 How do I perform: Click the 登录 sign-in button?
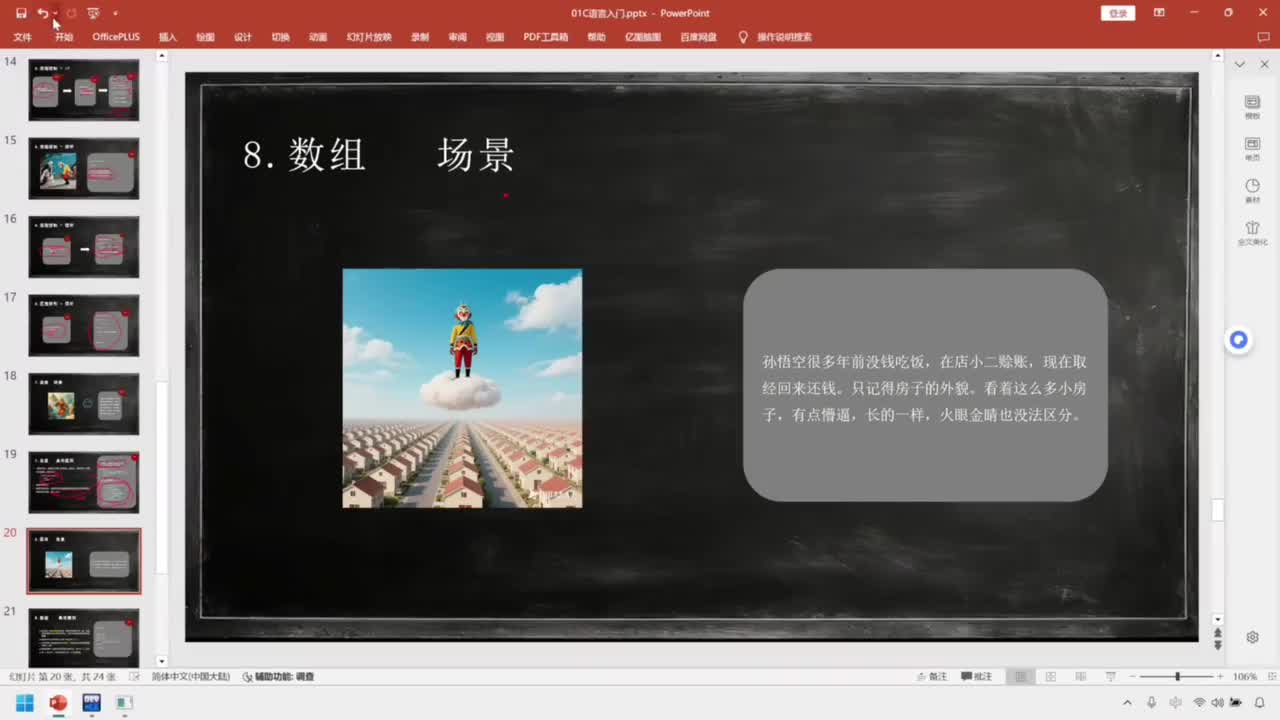1118,13
